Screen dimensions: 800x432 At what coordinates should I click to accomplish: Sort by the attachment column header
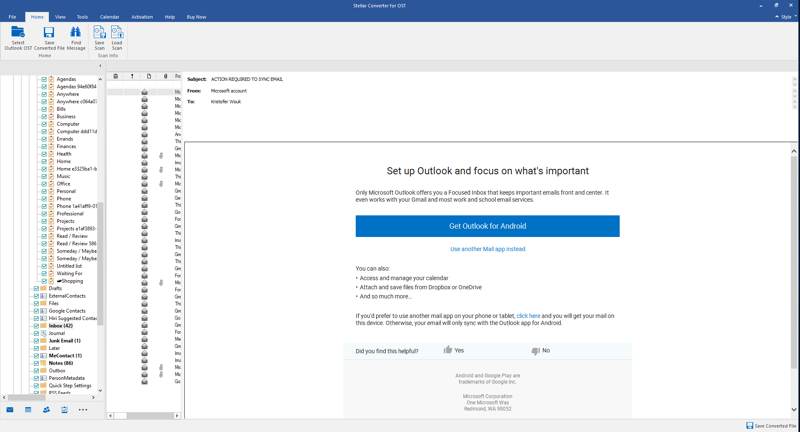165,76
